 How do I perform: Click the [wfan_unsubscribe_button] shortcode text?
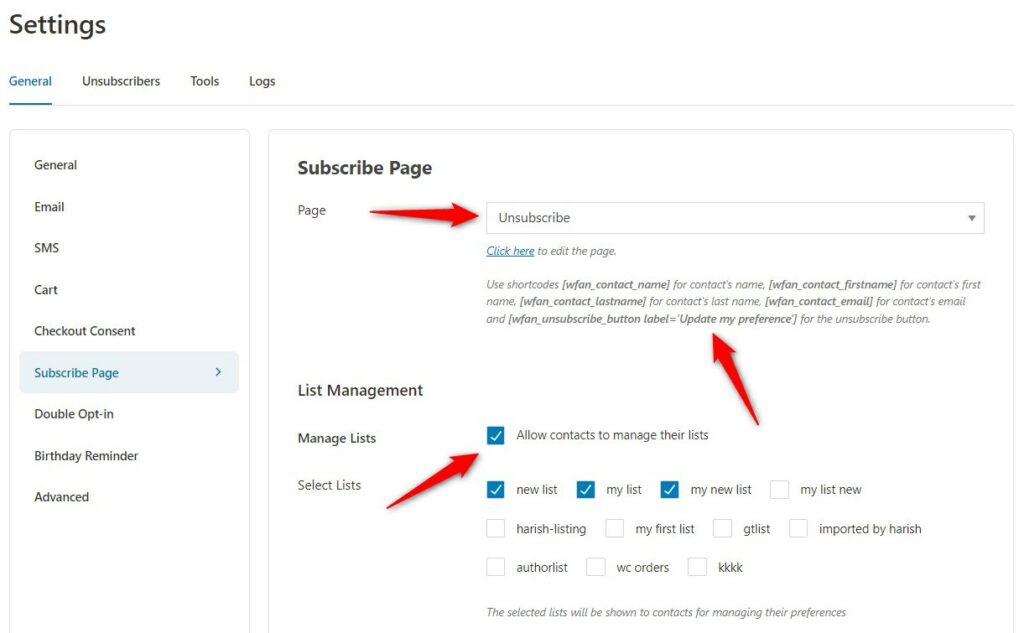pyautogui.click(x=652, y=319)
